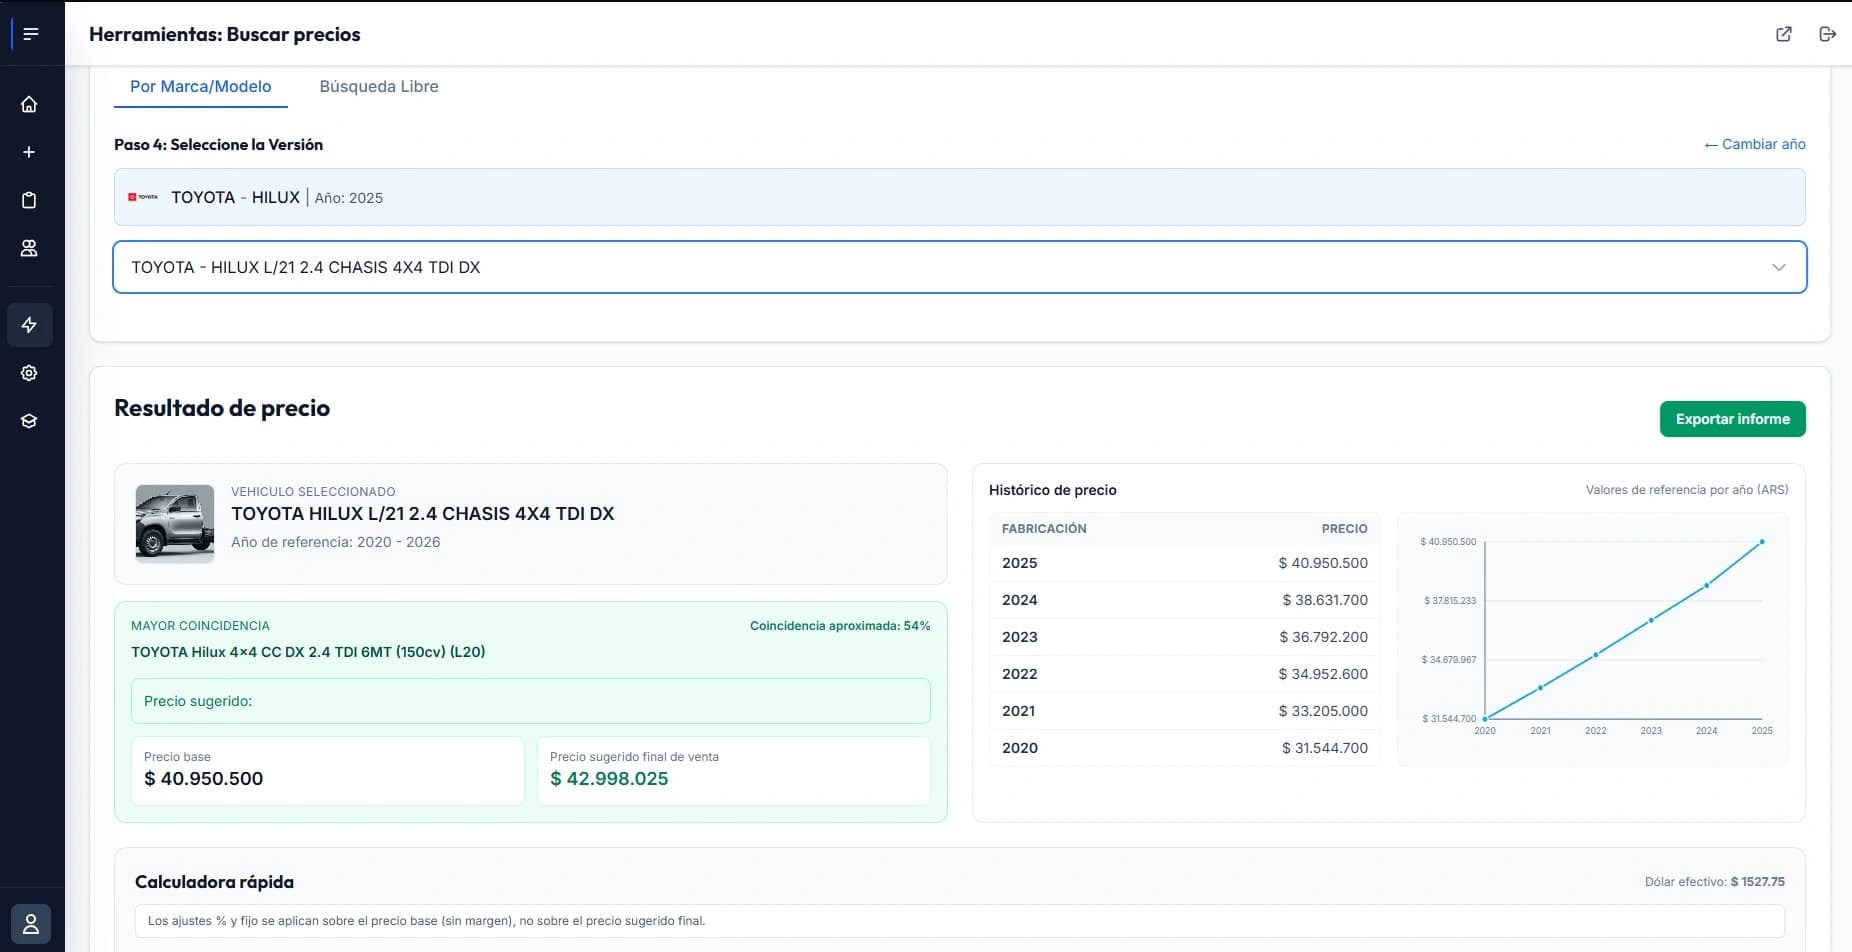Image resolution: width=1852 pixels, height=952 pixels.
Task: Click the 2020 row price $ 31.544.700
Action: 1325,748
